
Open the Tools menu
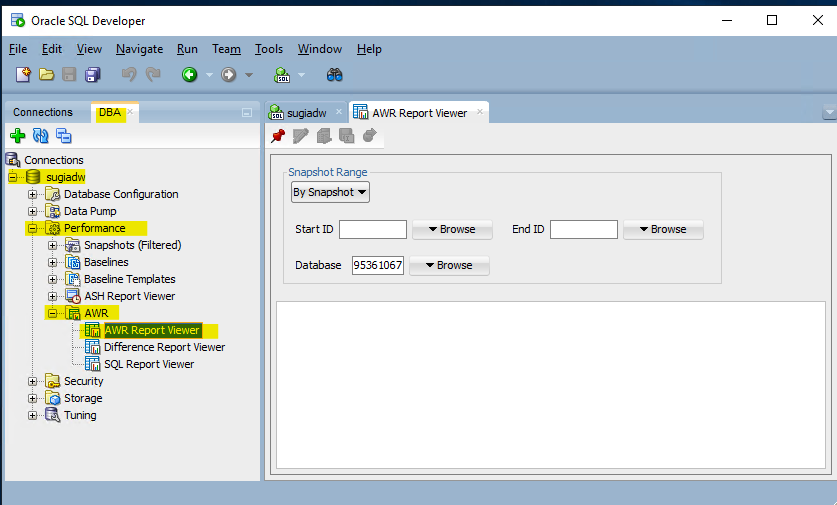[x=269, y=49]
